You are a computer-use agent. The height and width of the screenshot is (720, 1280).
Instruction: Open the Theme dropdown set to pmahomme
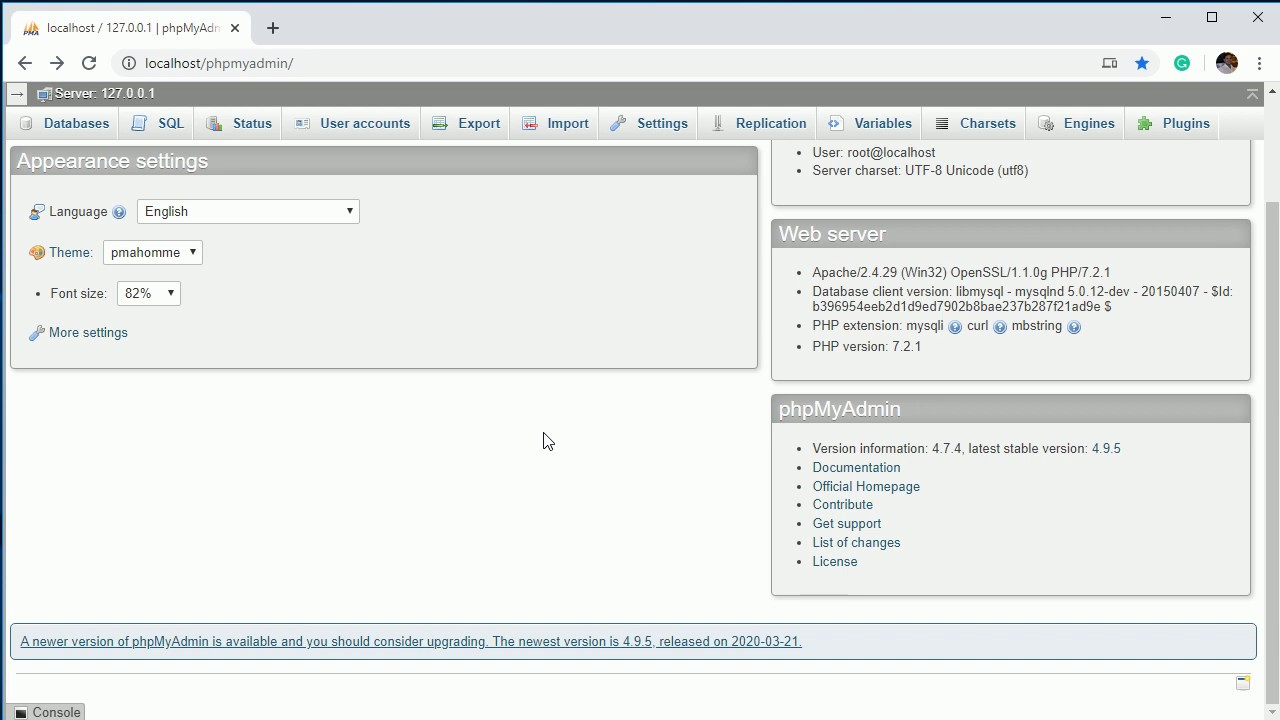point(153,252)
